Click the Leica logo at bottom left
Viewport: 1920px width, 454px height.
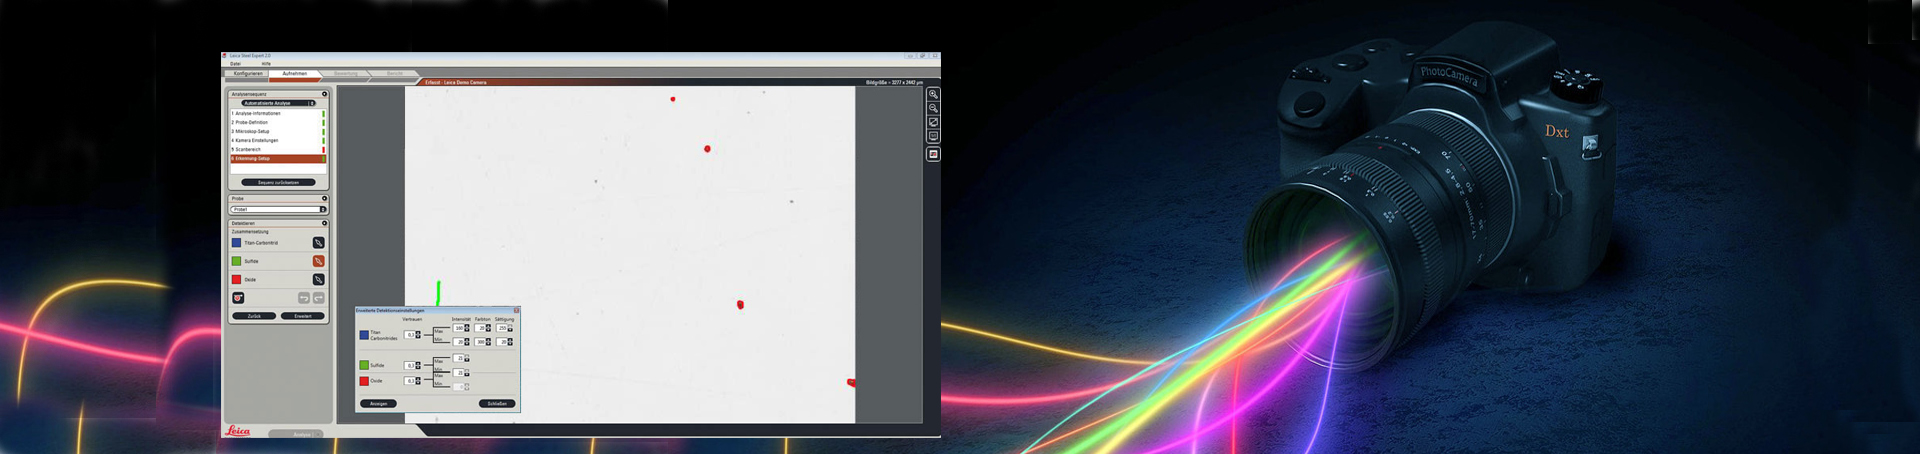(x=238, y=431)
